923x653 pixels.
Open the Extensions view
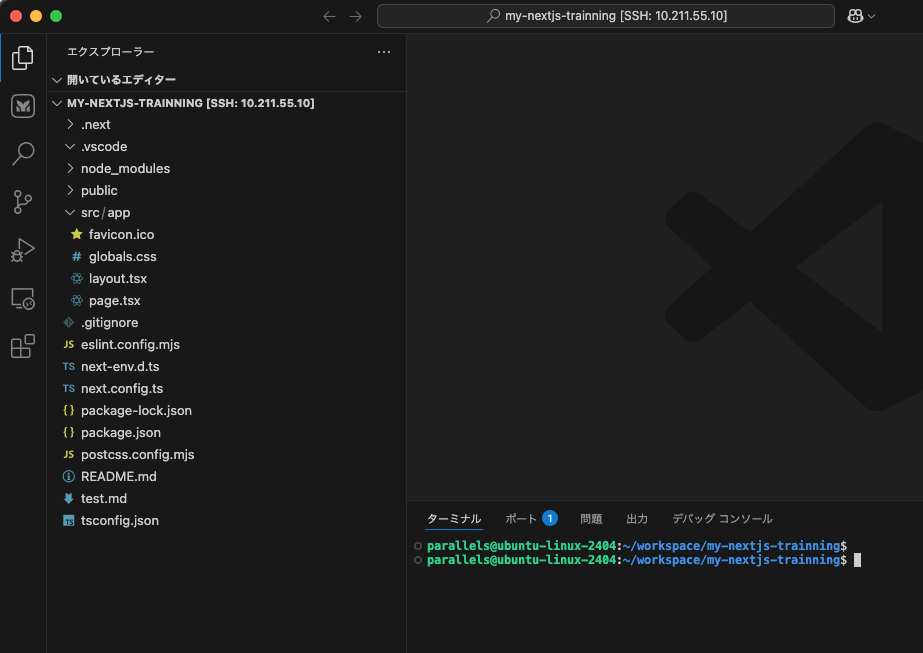click(x=23, y=346)
